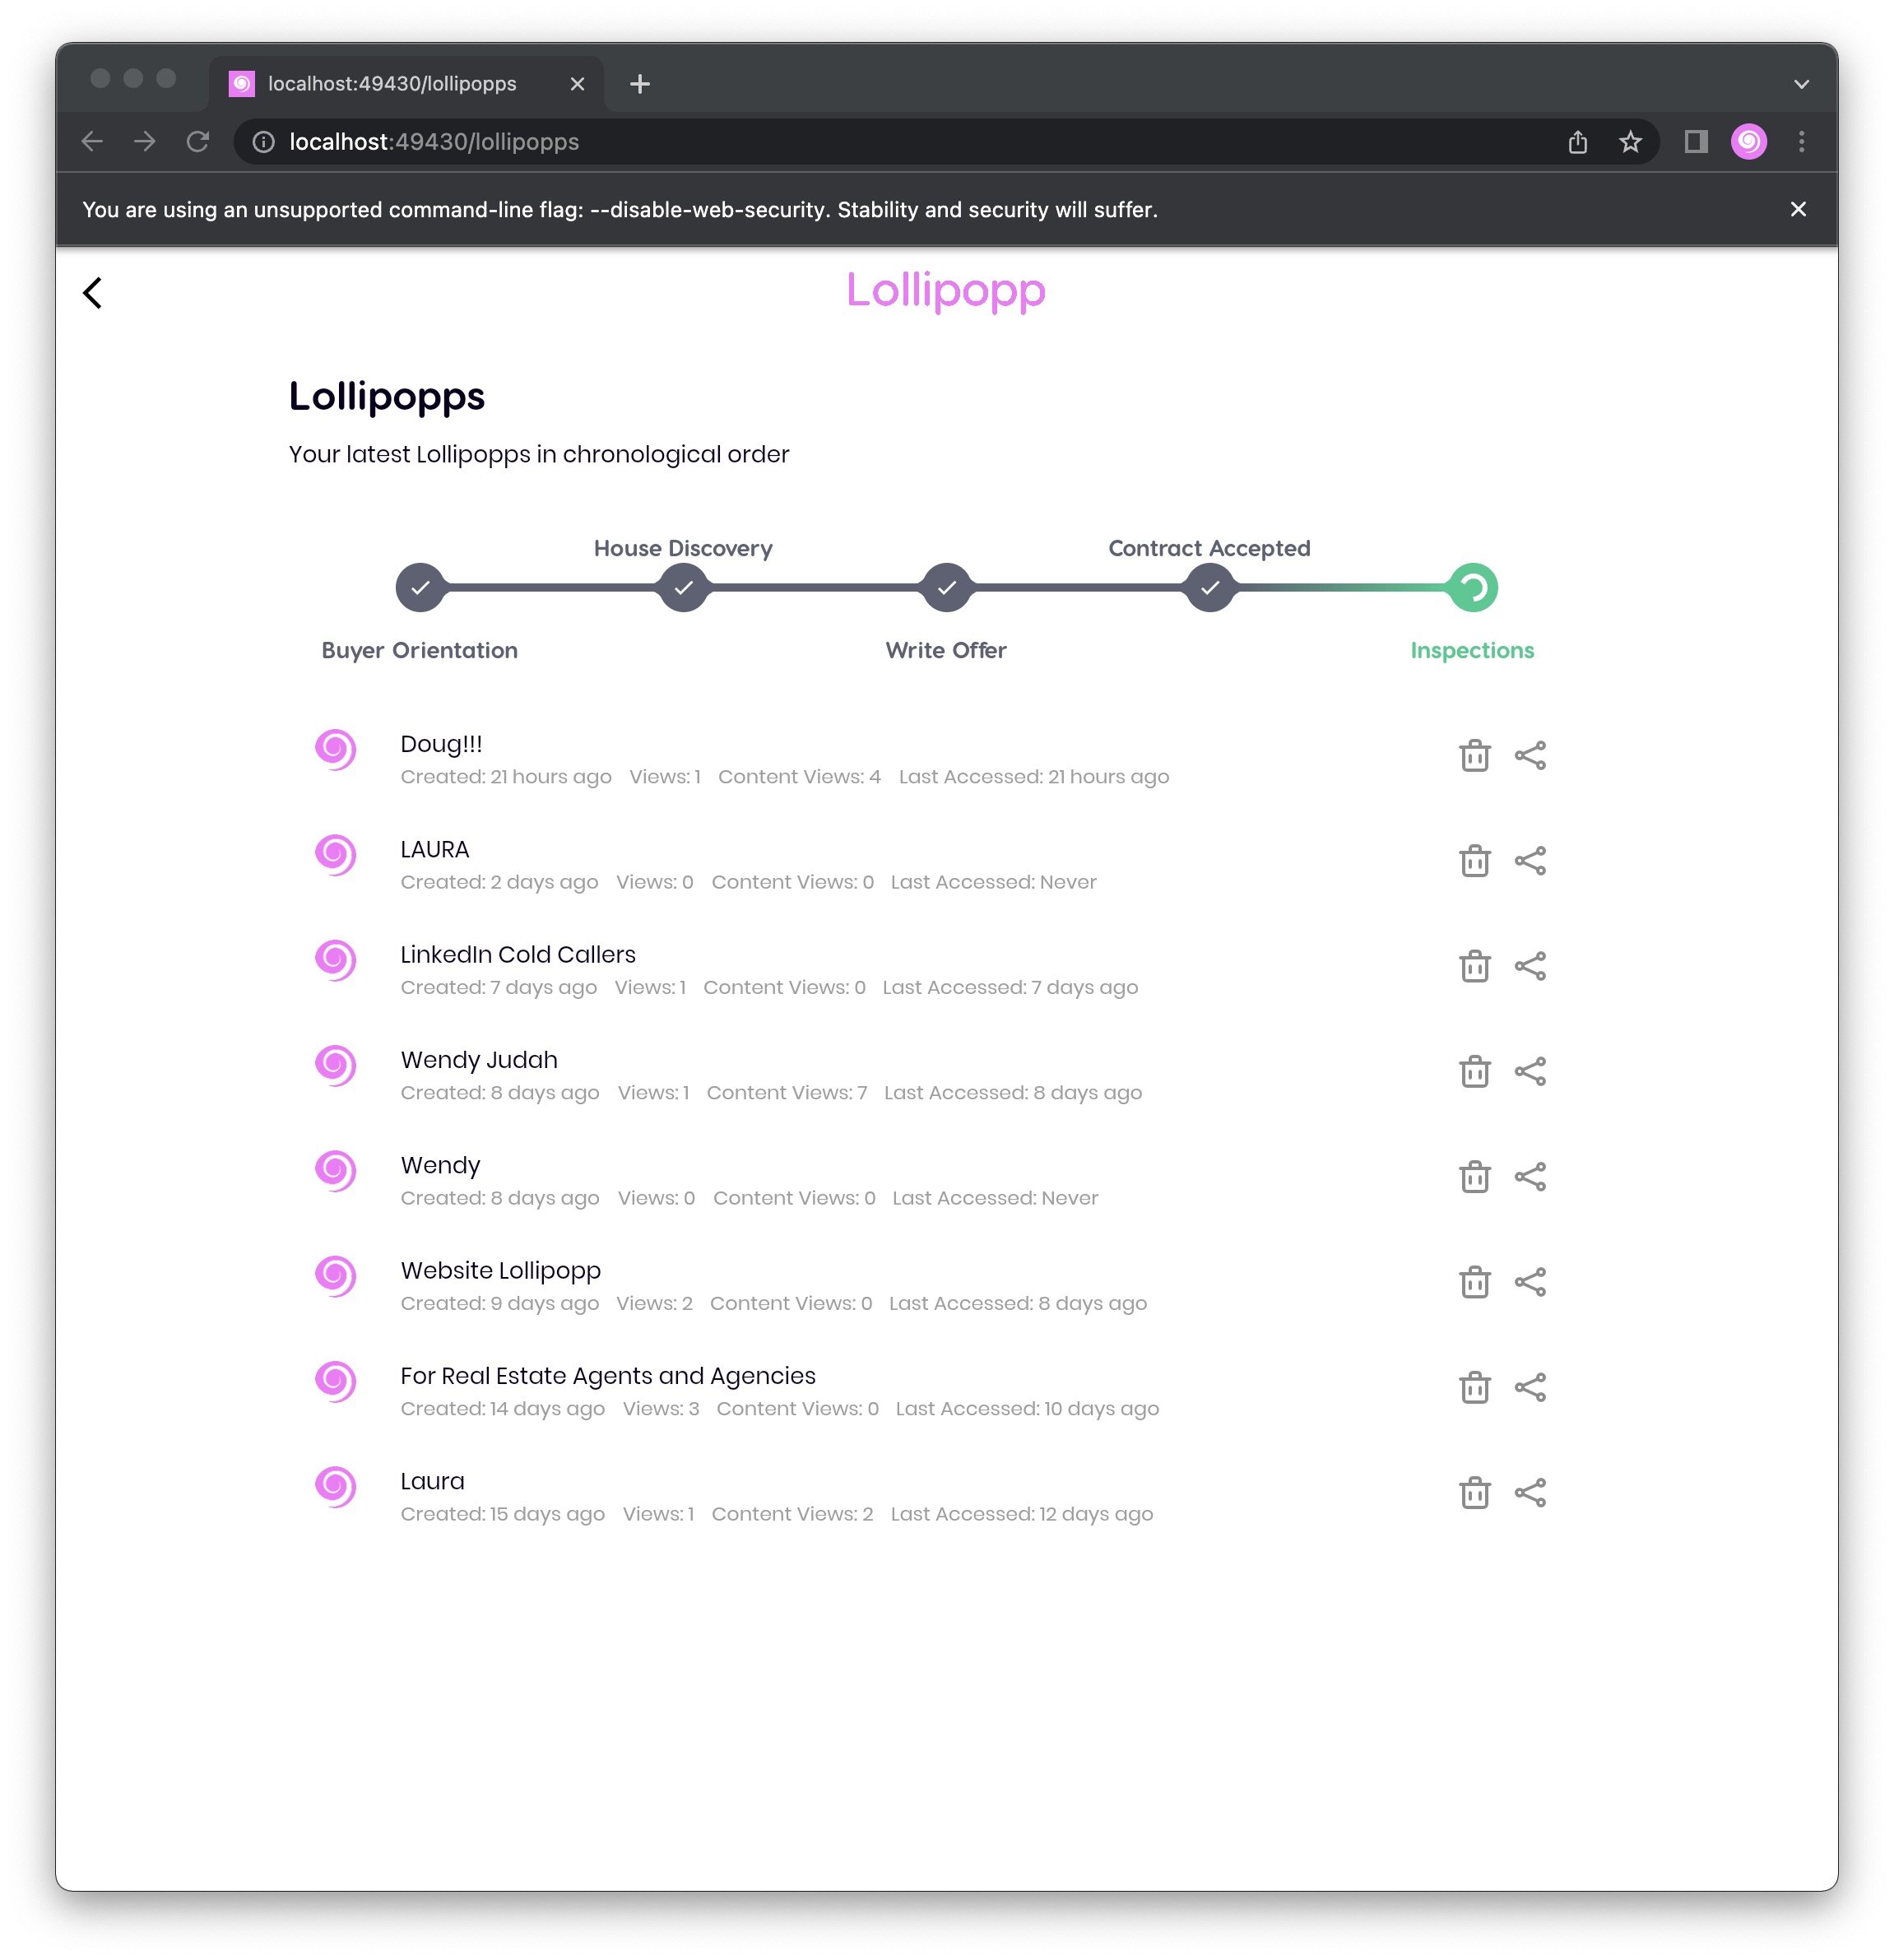Click swirl icon beside For Real Estate Agents

336,1381
